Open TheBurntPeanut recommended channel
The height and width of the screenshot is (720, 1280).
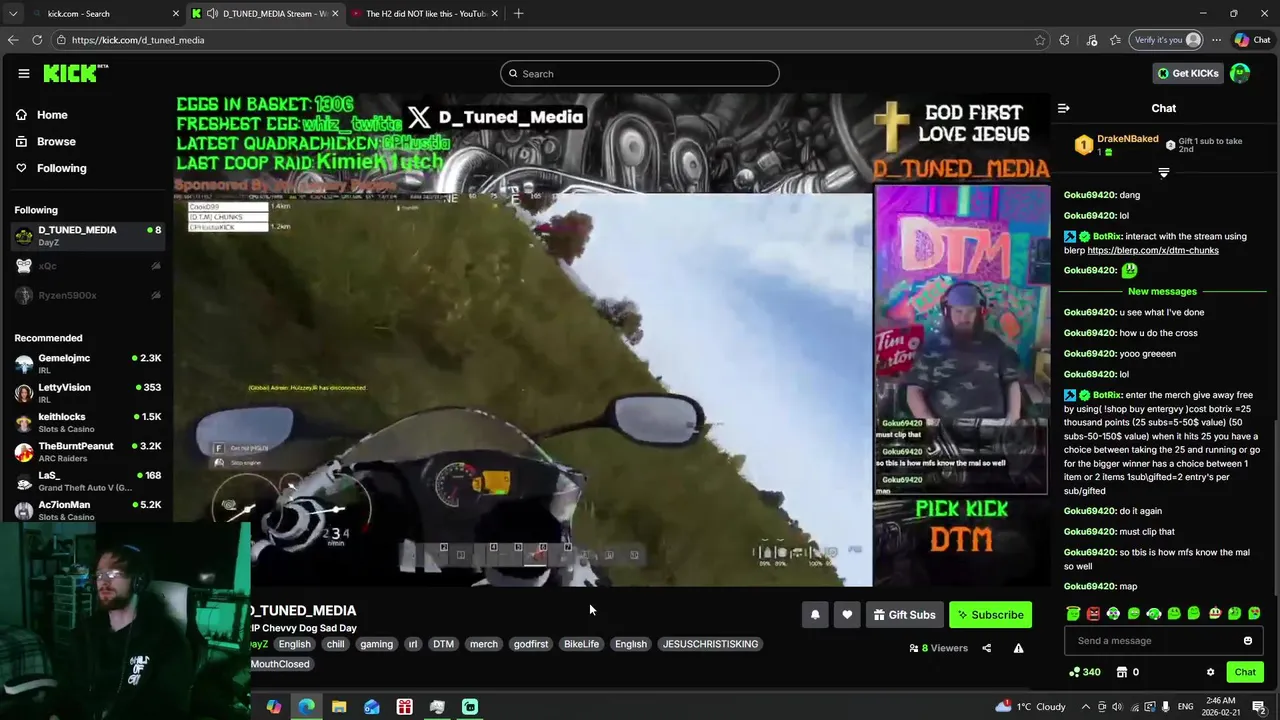coord(88,452)
